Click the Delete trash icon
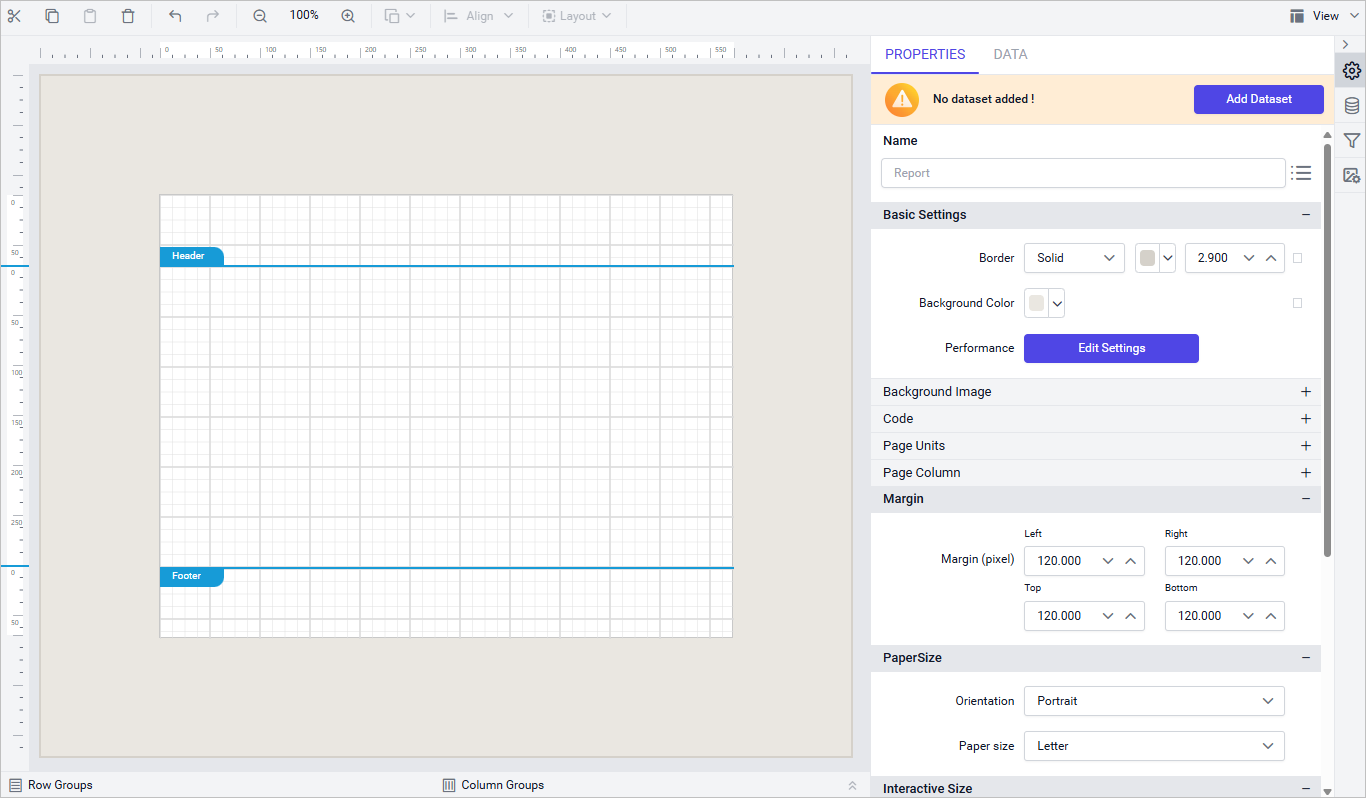1366x798 pixels. 128,16
